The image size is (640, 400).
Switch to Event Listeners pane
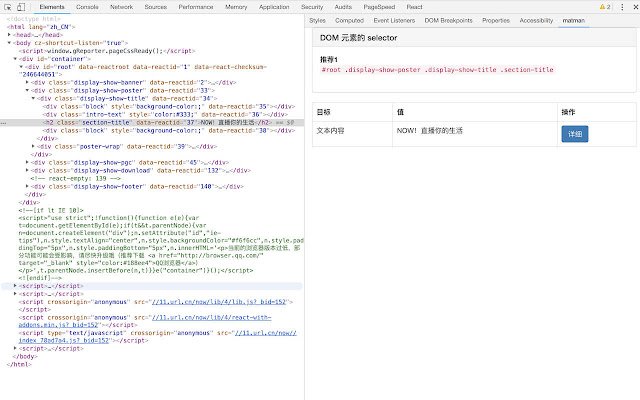[x=394, y=20]
